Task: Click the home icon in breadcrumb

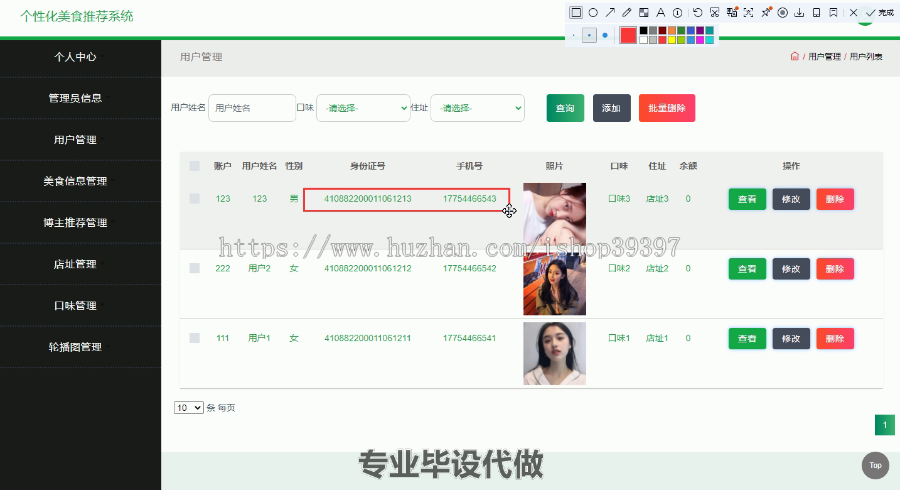Action: point(794,56)
